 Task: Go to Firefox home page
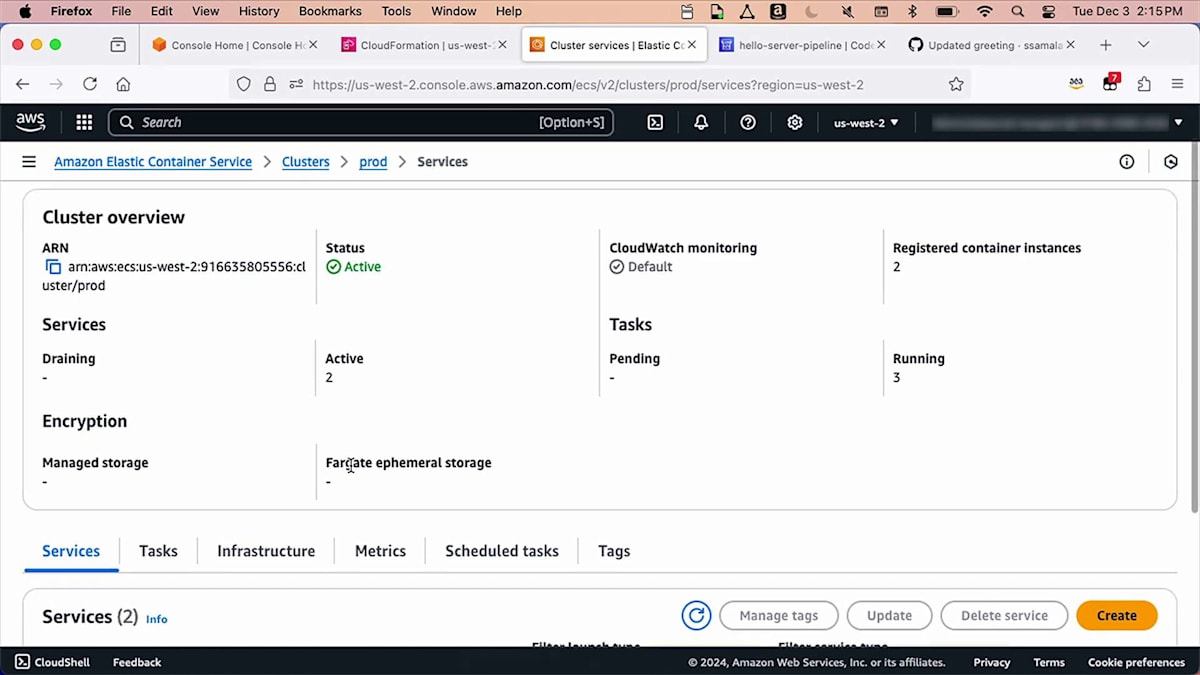coord(123,84)
